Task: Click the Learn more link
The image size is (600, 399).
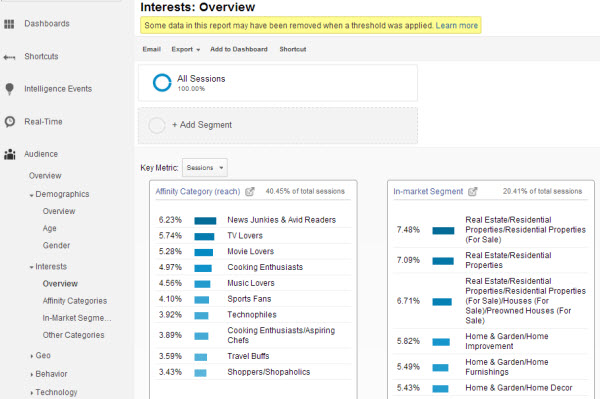Action: [x=457, y=26]
